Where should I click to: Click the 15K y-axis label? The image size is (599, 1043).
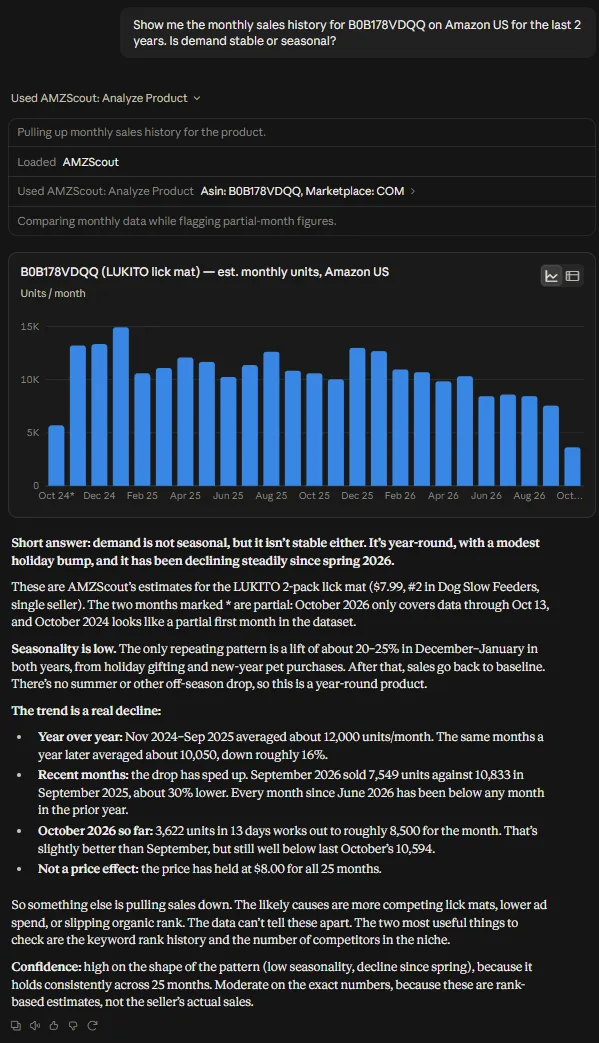coord(30,327)
